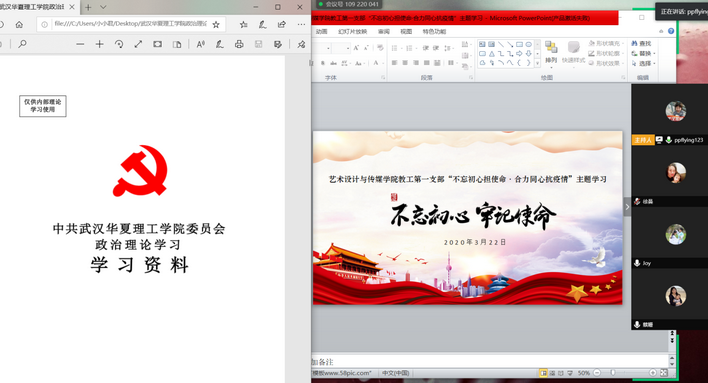Open Edge settings and more menu

(301, 24)
